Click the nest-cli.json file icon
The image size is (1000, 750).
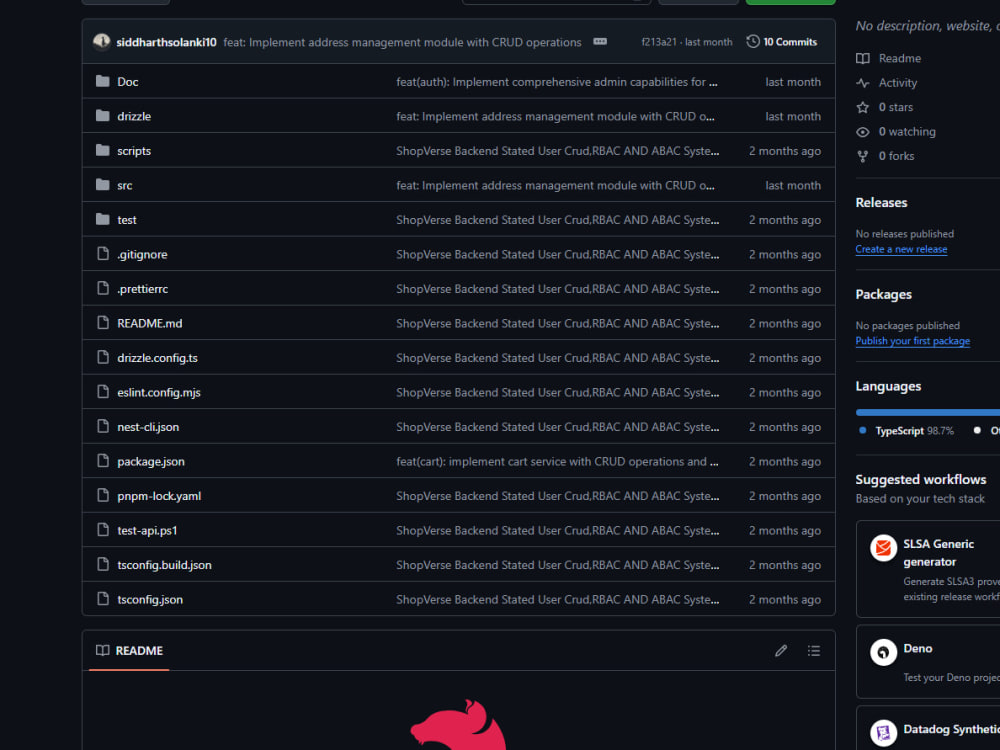click(103, 426)
